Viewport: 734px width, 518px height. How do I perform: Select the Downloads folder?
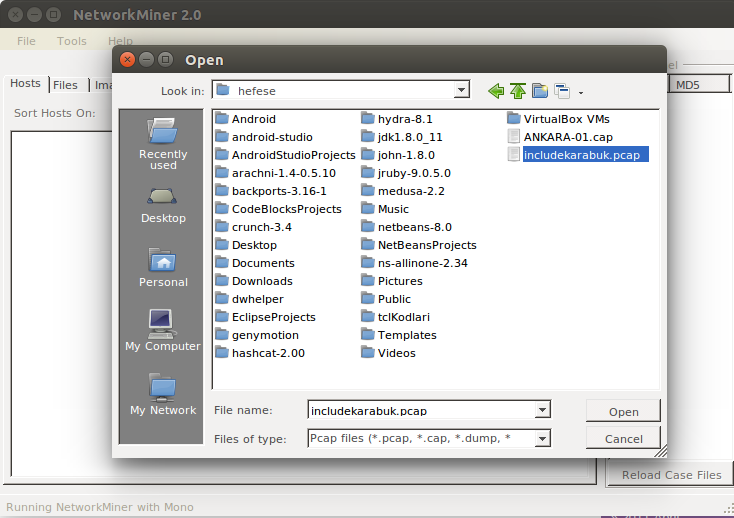(x=254, y=281)
